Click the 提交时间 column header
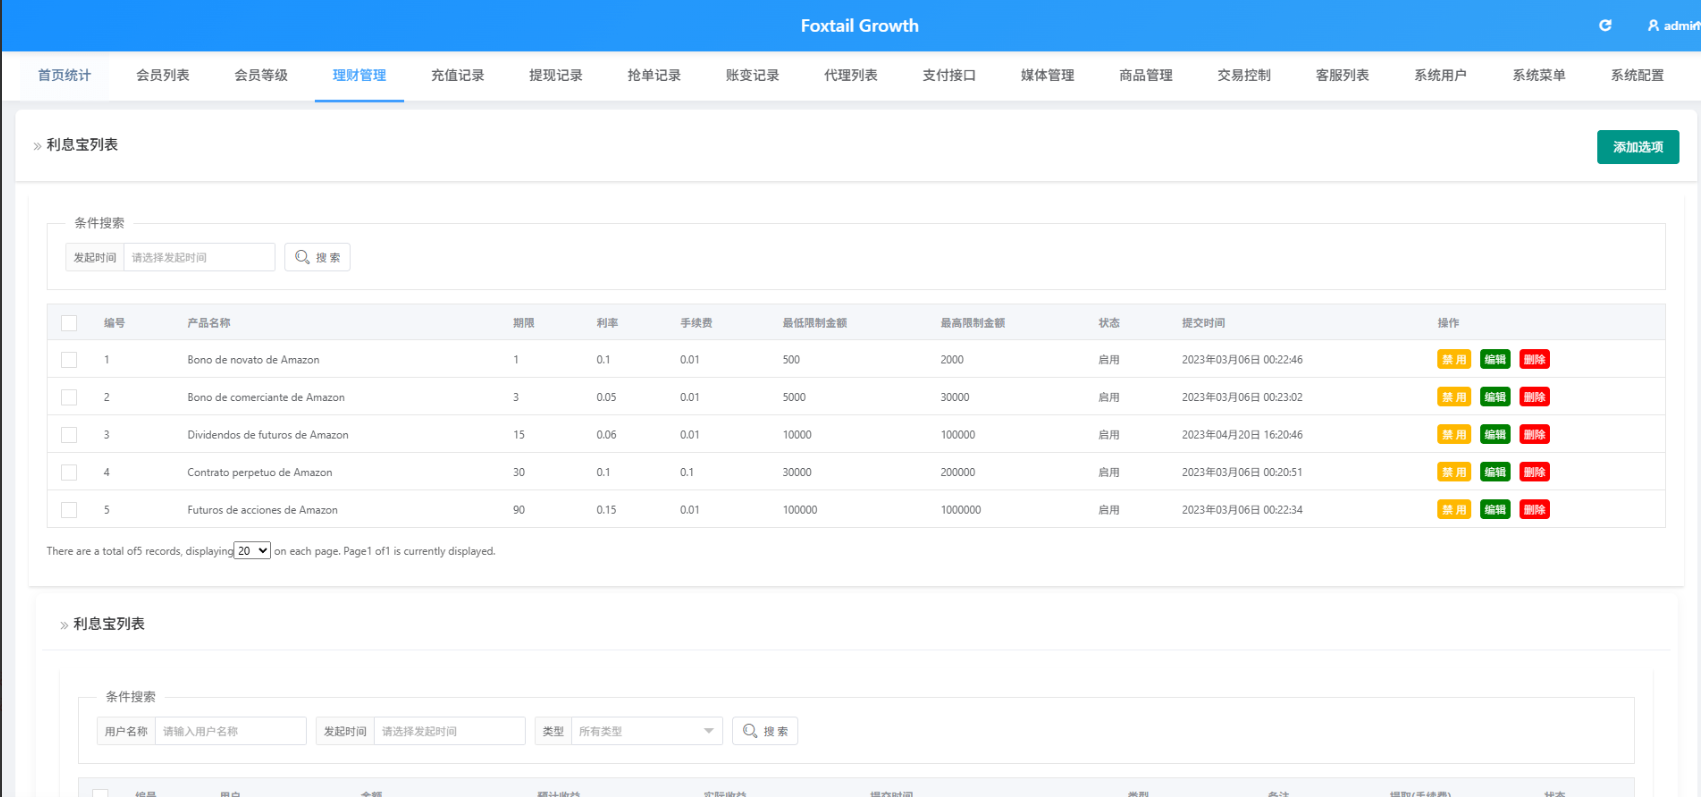Screen dimensions: 1701x797 (1203, 323)
